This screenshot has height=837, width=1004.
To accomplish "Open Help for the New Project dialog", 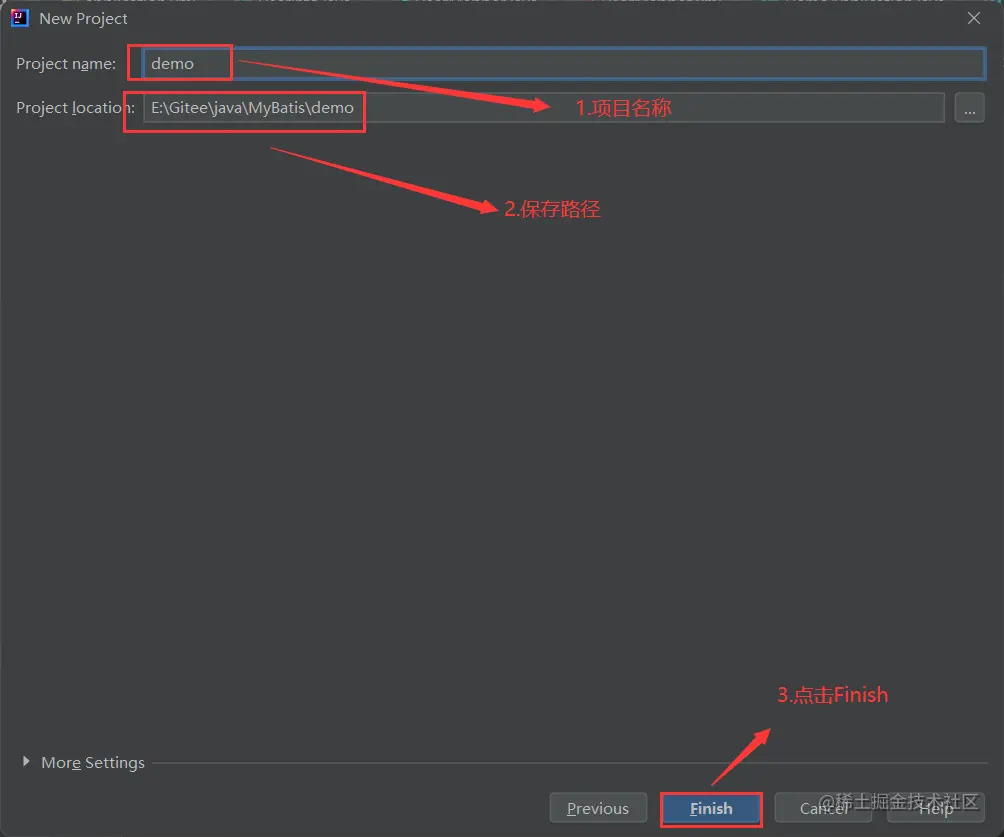I will (x=935, y=808).
